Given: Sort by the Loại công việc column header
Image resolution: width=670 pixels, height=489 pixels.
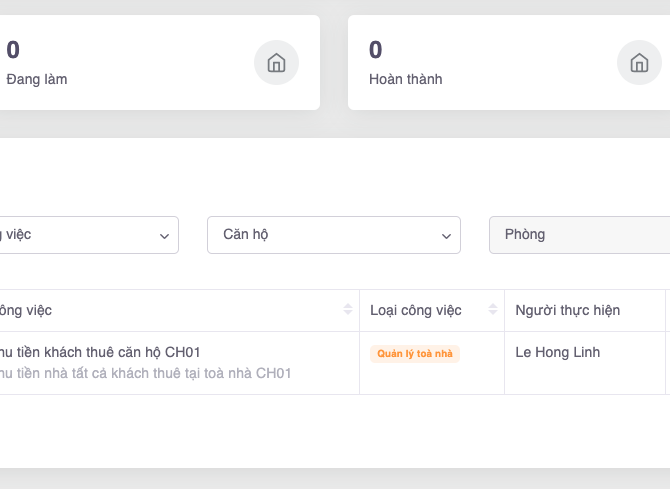Looking at the screenshot, I should [416, 310].
